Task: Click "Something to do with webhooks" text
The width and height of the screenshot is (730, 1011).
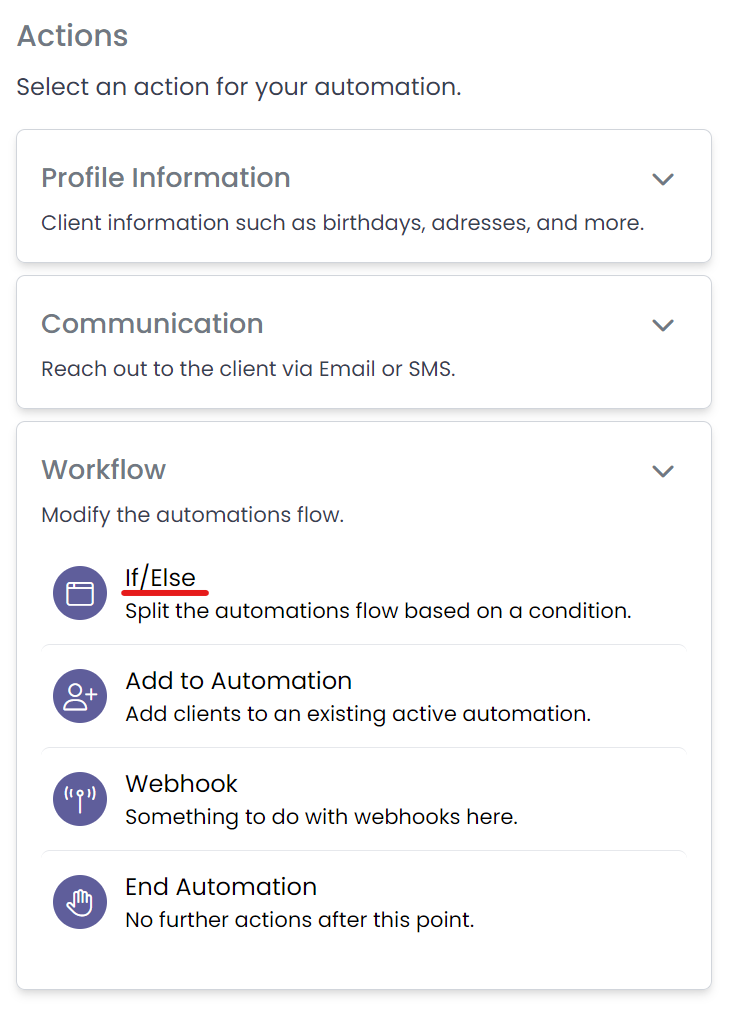Action: 321,817
